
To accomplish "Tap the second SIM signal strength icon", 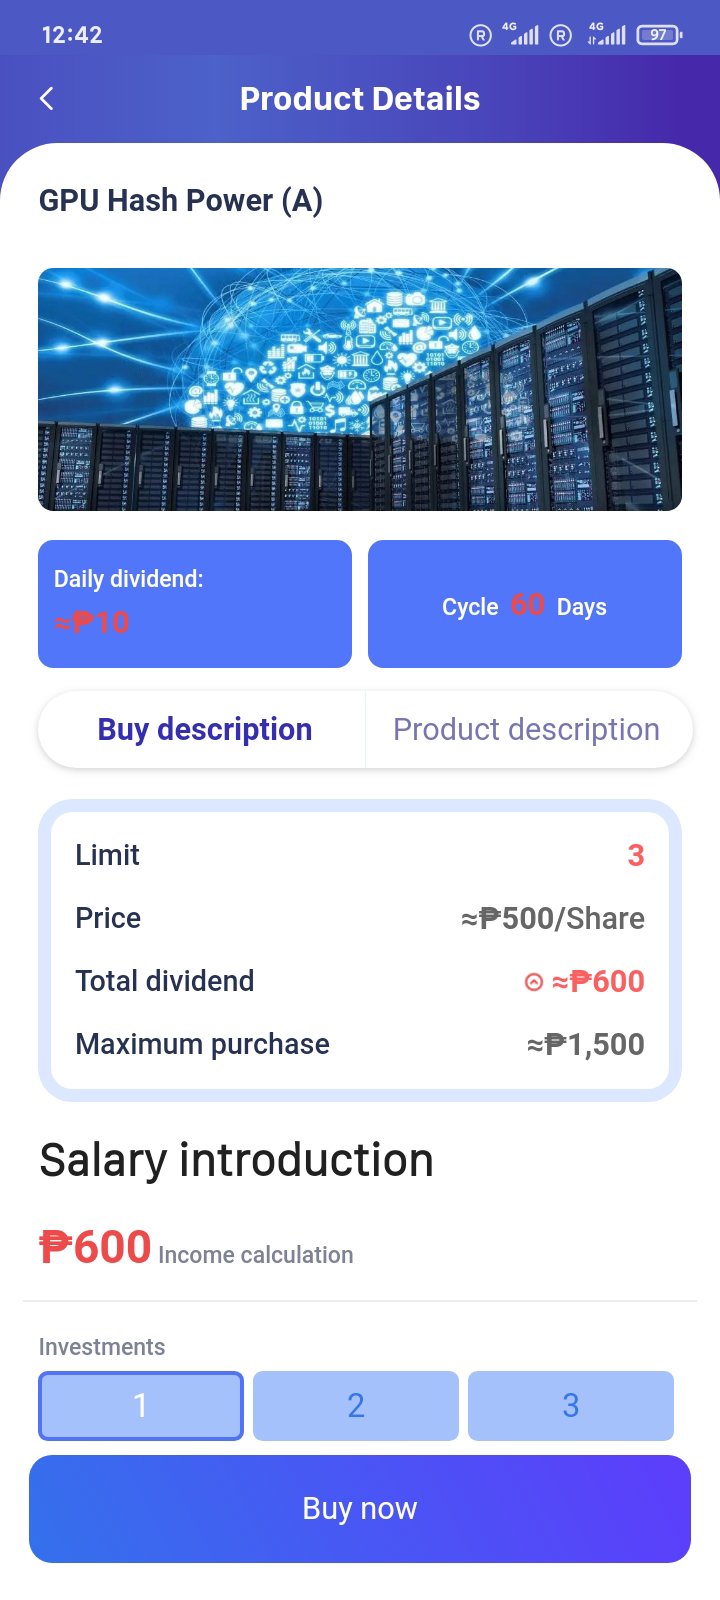I will (606, 34).
